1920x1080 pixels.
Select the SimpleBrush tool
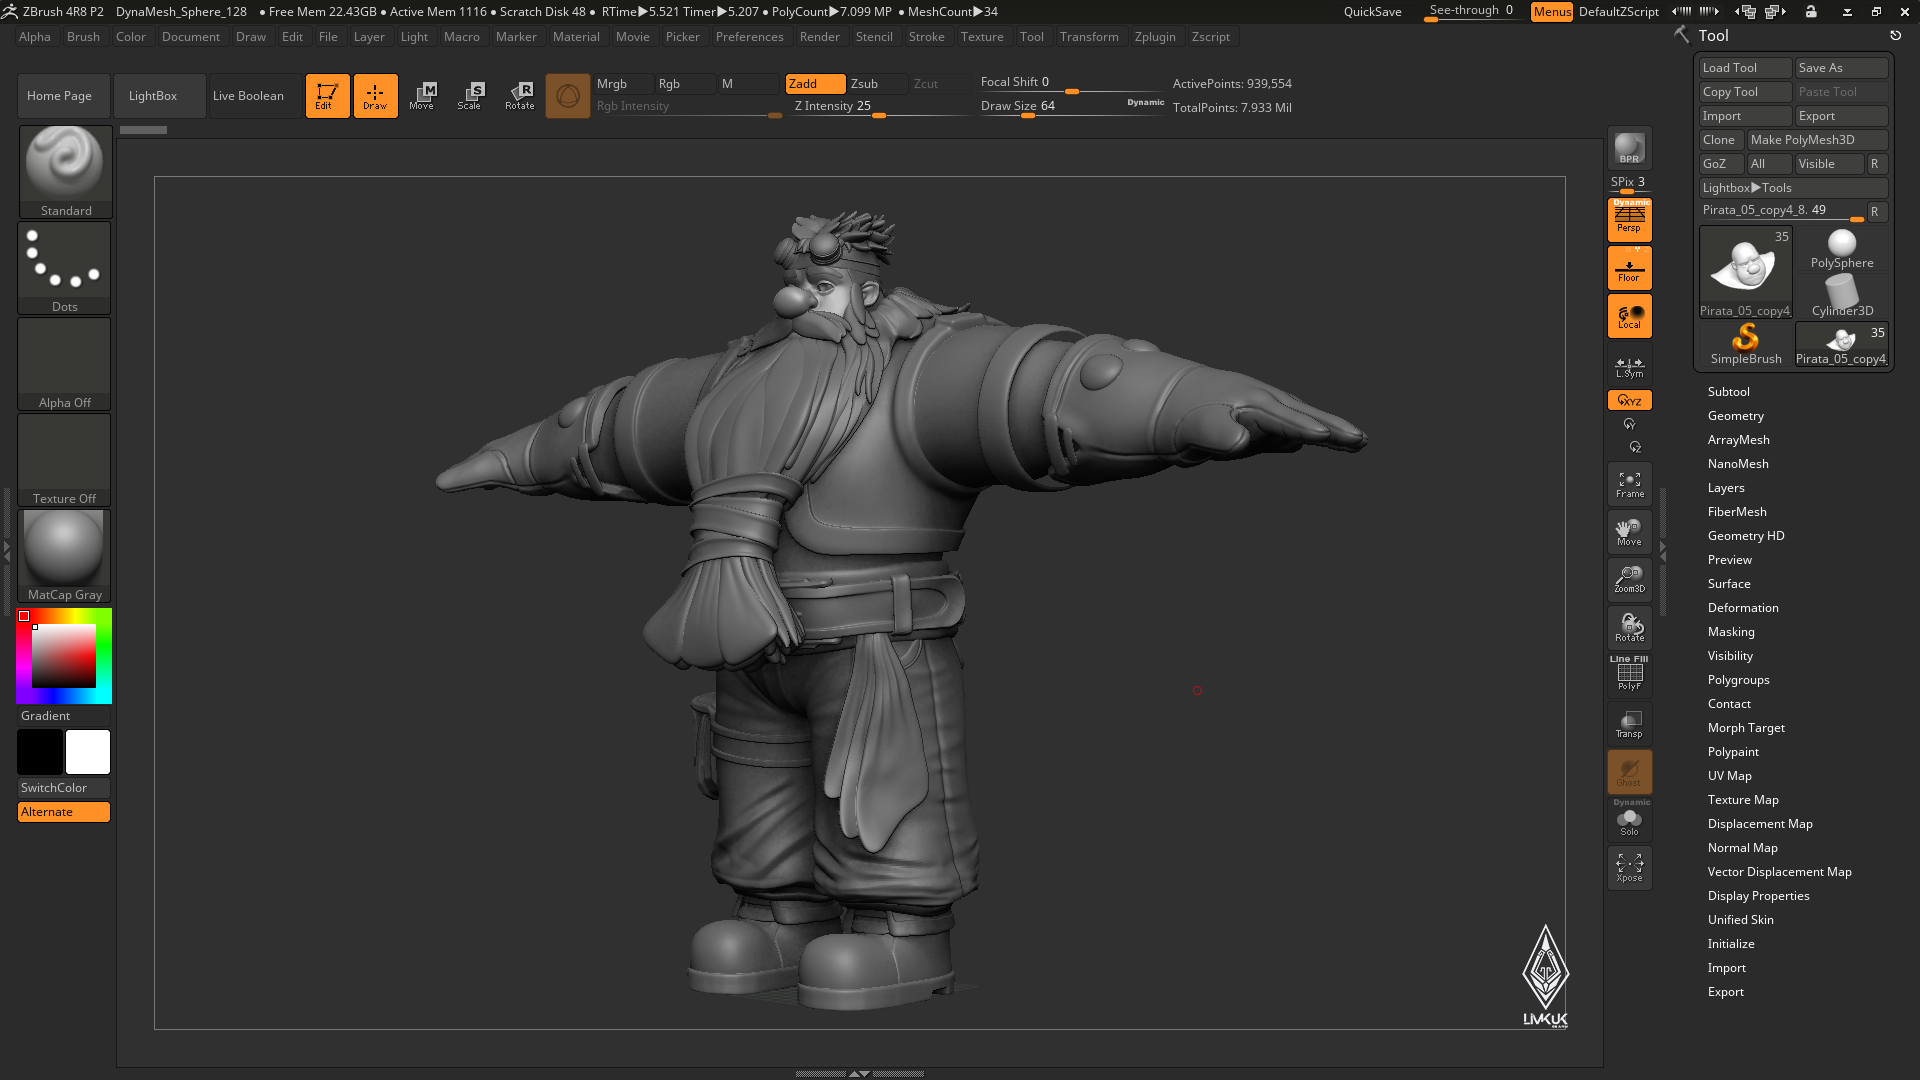coord(1746,344)
